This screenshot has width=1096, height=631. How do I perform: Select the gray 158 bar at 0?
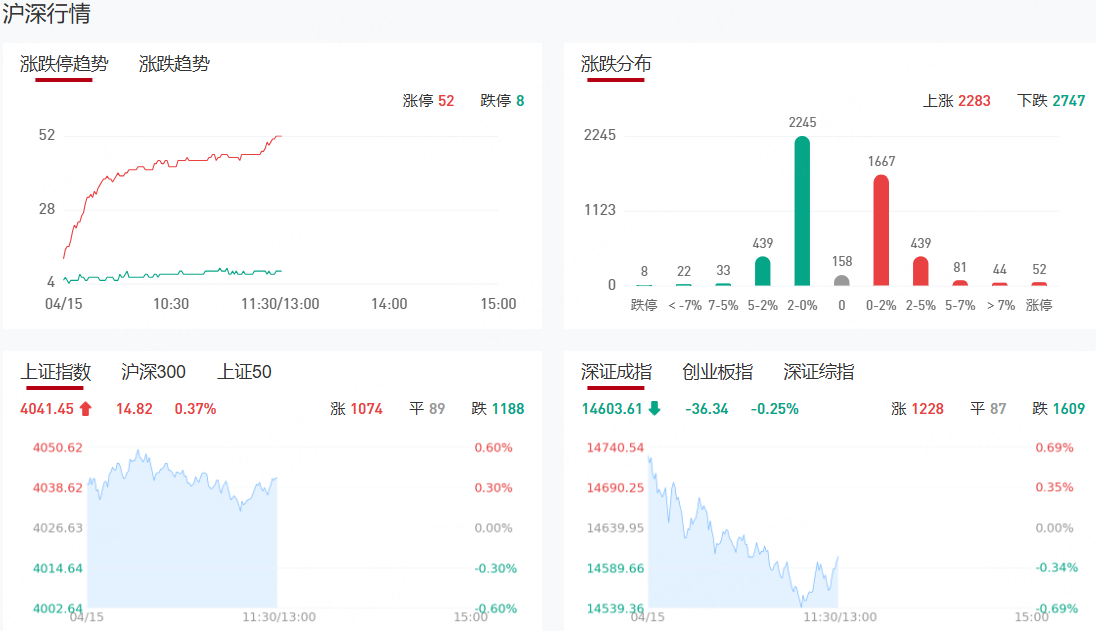pyautogui.click(x=842, y=280)
